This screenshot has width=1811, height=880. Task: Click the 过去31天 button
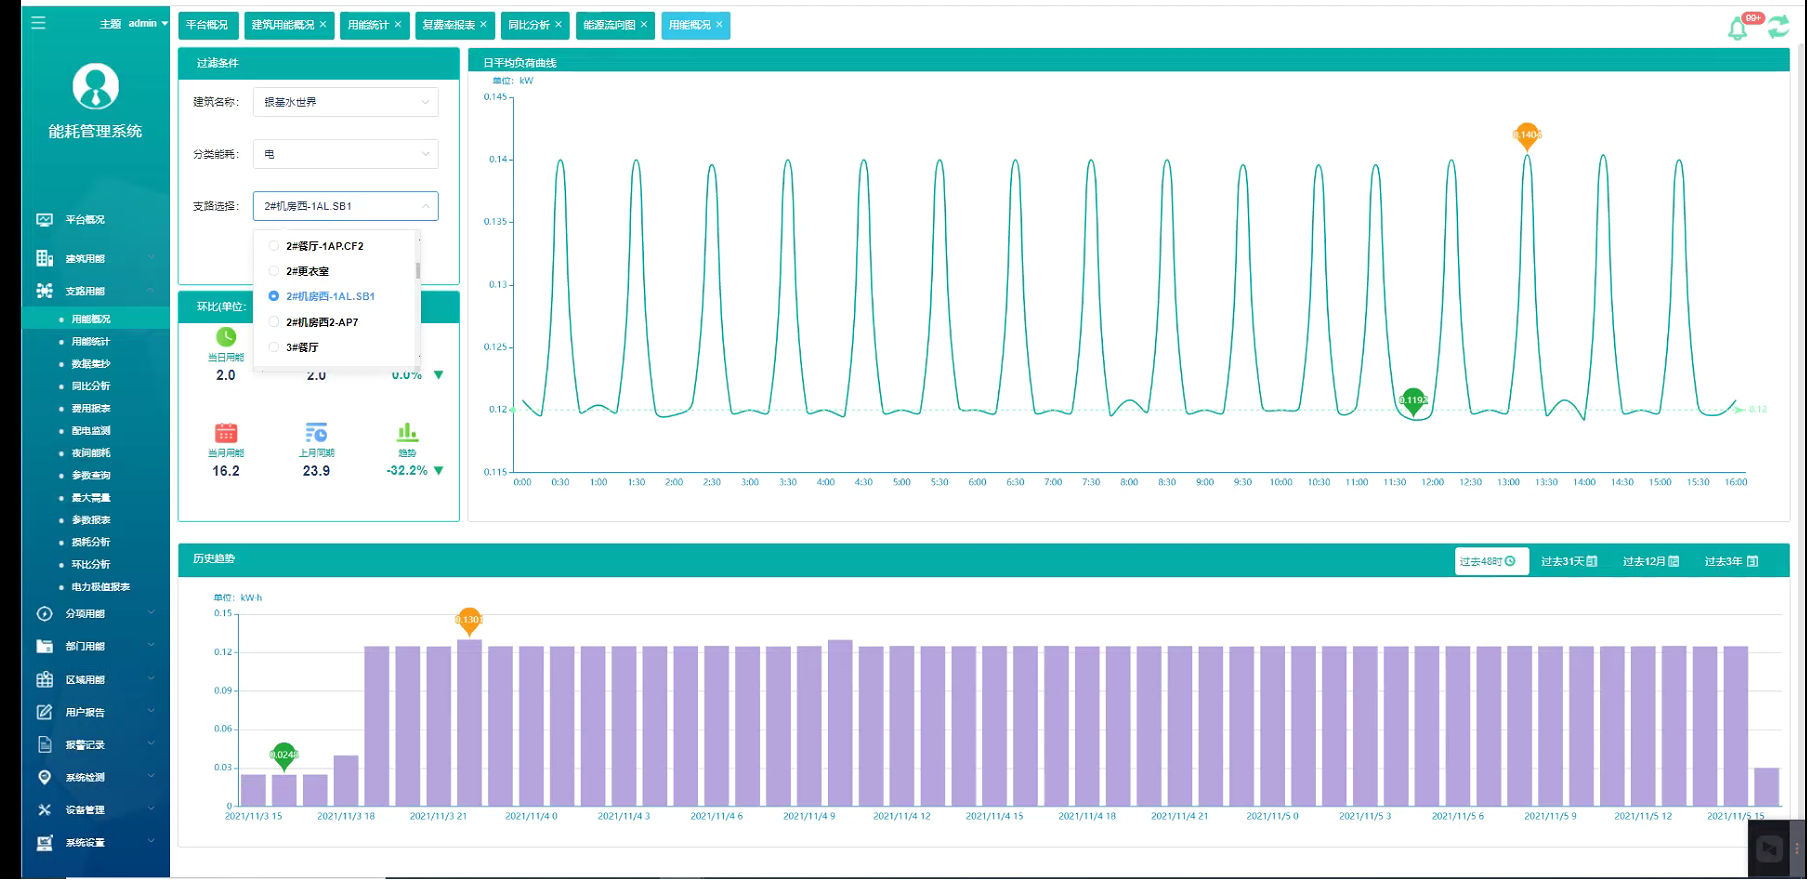point(1568,562)
